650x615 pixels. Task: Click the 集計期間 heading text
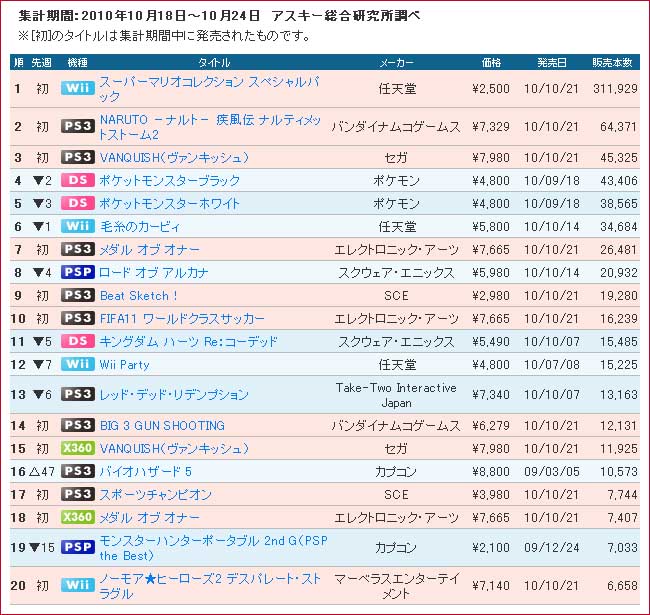pos(219,16)
